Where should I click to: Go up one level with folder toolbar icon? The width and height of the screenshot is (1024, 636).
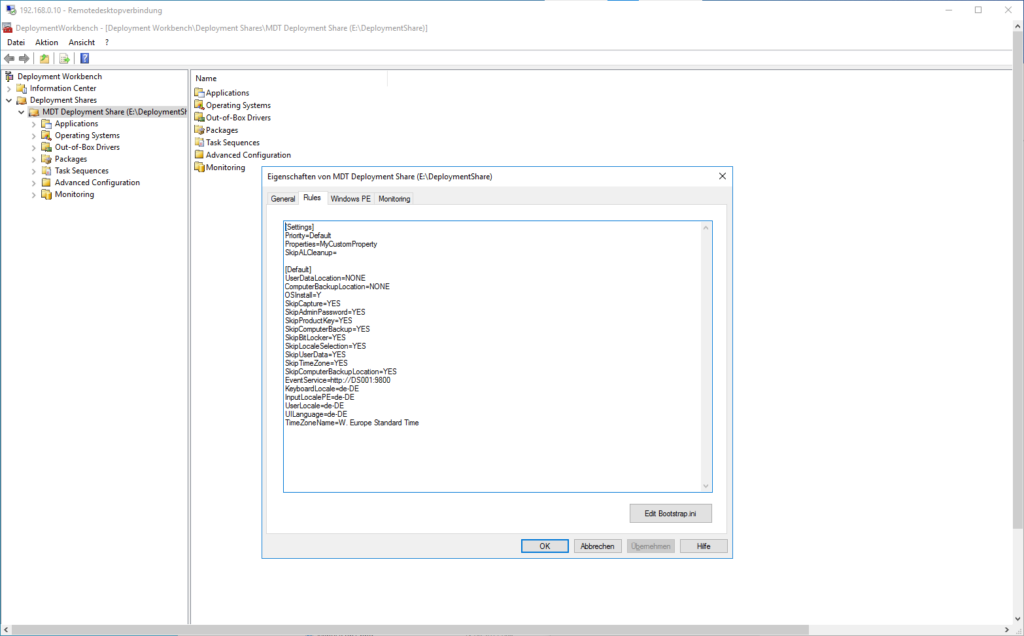[x=44, y=59]
